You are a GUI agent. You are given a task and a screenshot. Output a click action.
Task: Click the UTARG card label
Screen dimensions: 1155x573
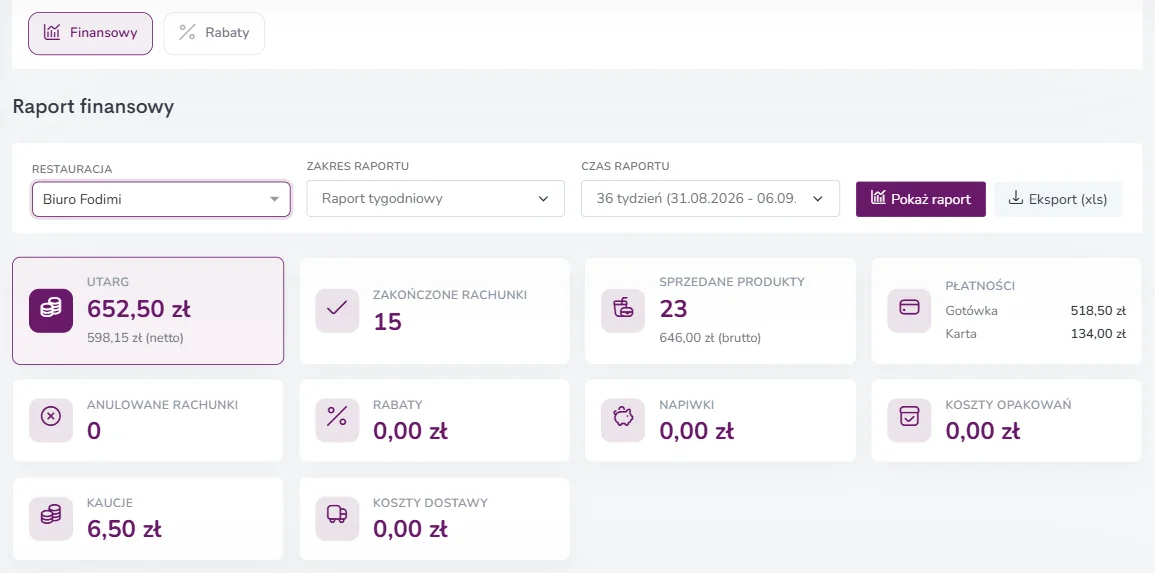tap(108, 282)
